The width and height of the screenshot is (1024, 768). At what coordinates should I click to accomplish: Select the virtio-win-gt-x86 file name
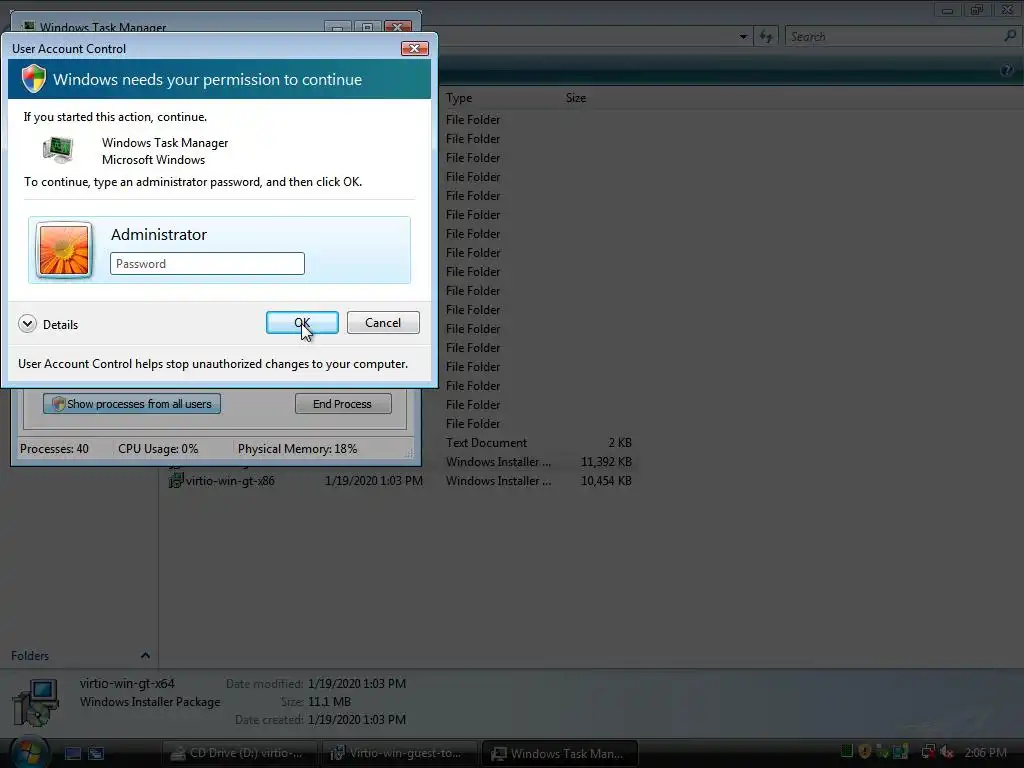(x=230, y=481)
